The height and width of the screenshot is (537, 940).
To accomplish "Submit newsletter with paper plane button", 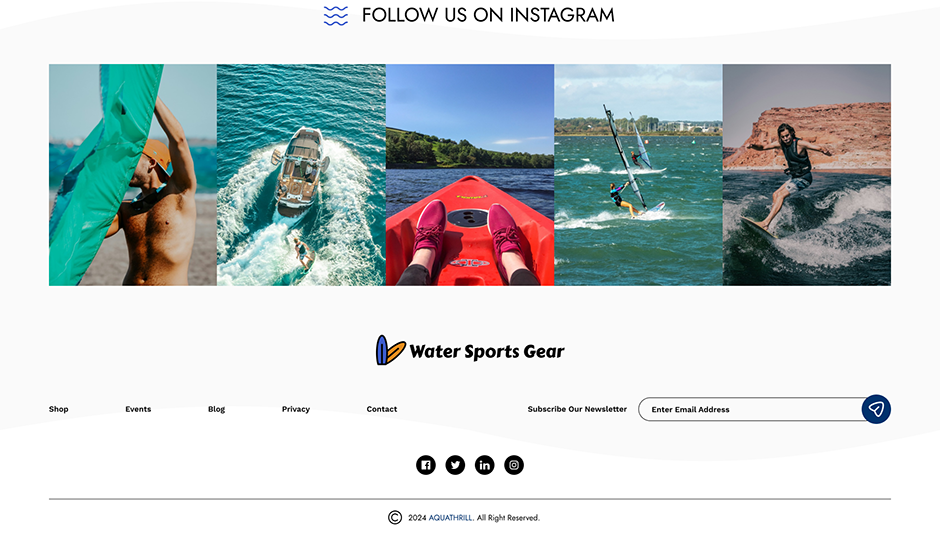I will pyautogui.click(x=876, y=409).
